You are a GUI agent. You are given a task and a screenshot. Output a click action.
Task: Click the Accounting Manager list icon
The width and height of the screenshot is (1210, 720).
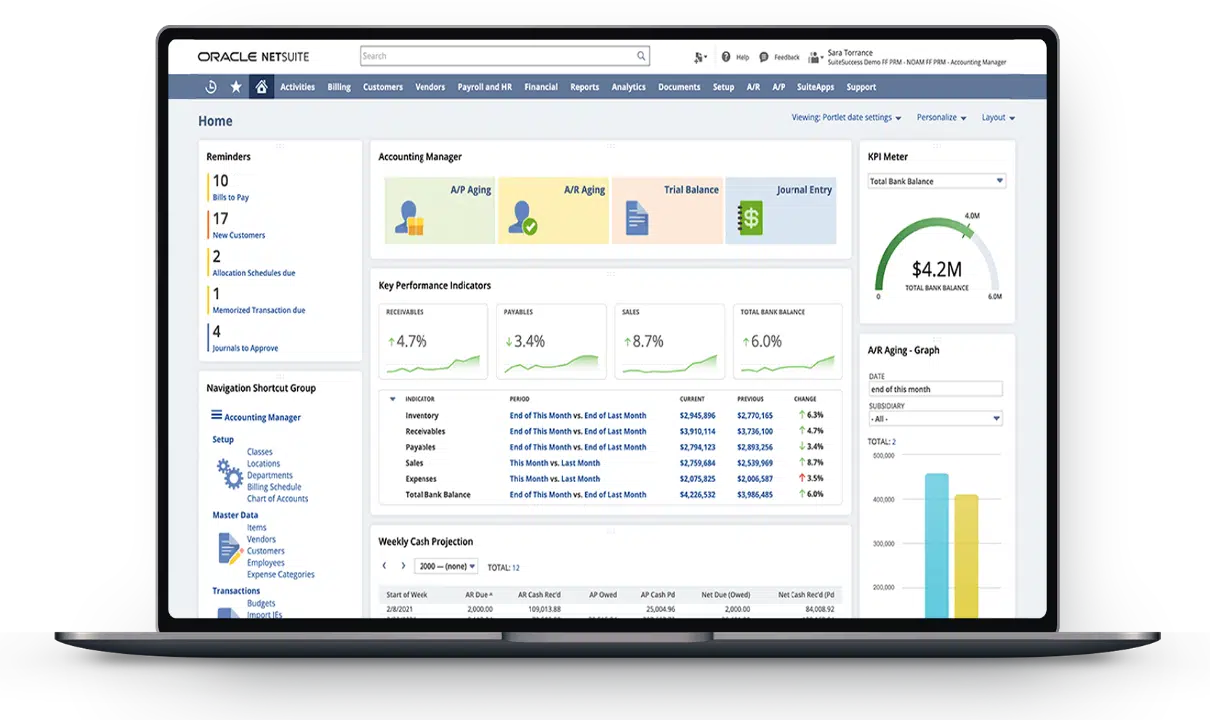[x=216, y=415]
